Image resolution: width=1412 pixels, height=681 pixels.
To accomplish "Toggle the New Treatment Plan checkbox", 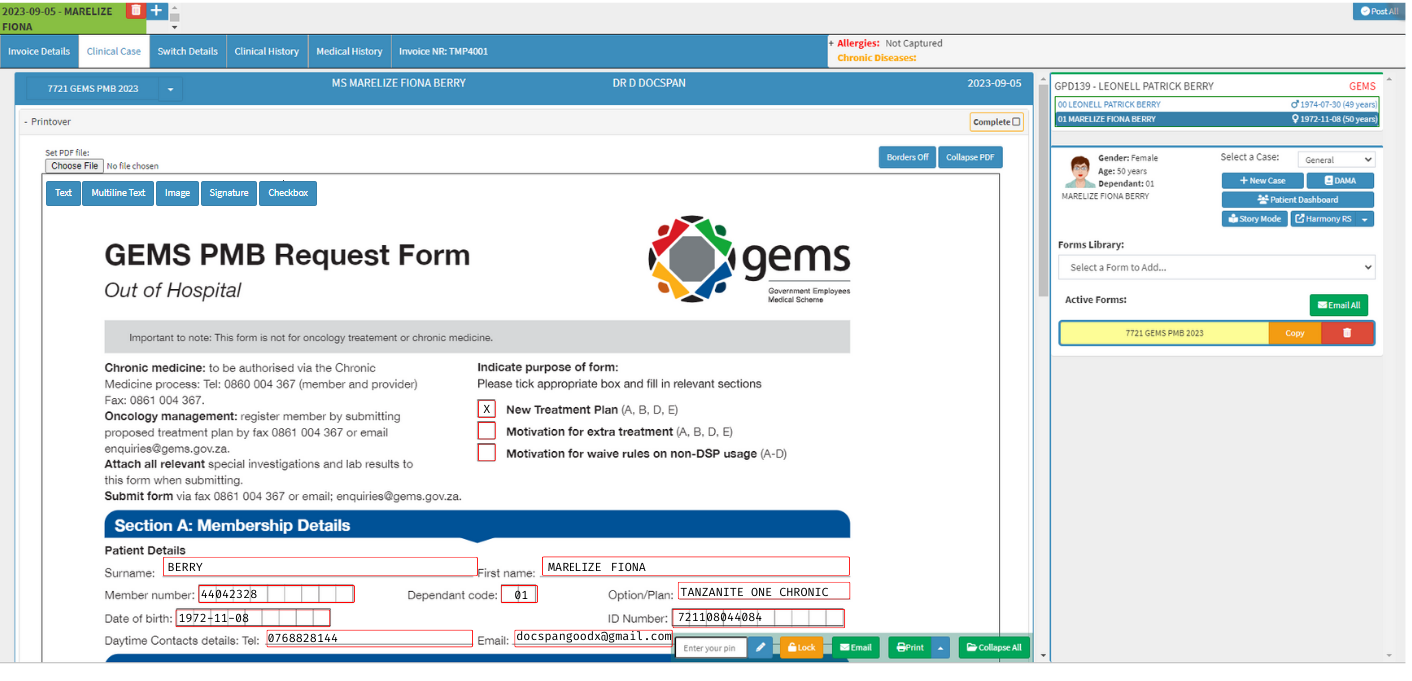I will click(x=487, y=409).
